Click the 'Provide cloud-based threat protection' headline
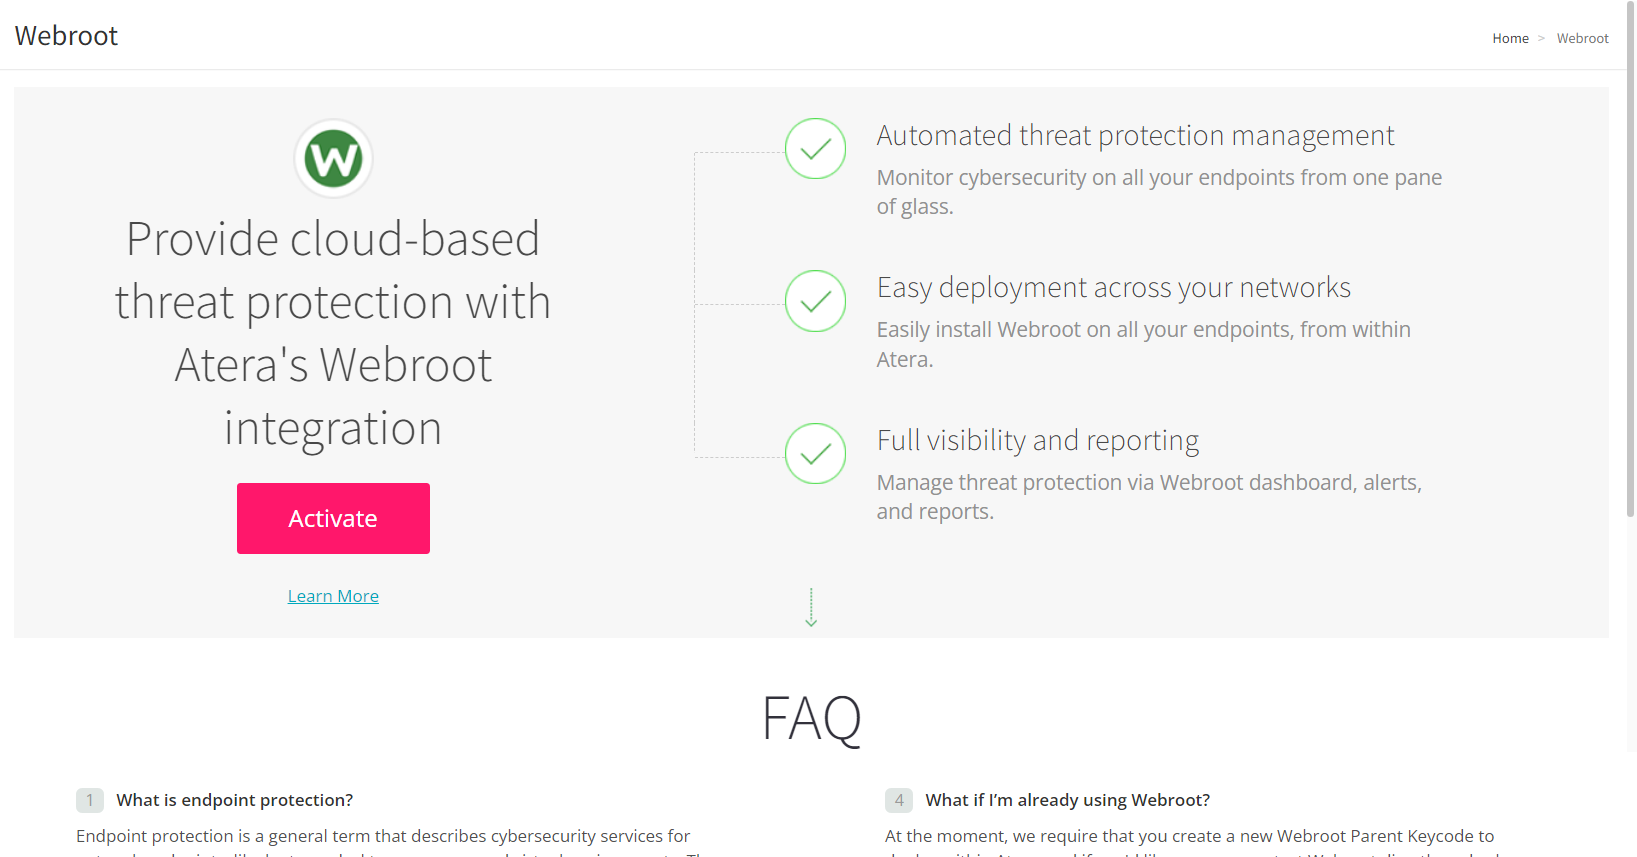This screenshot has height=857, width=1637. coord(333,333)
